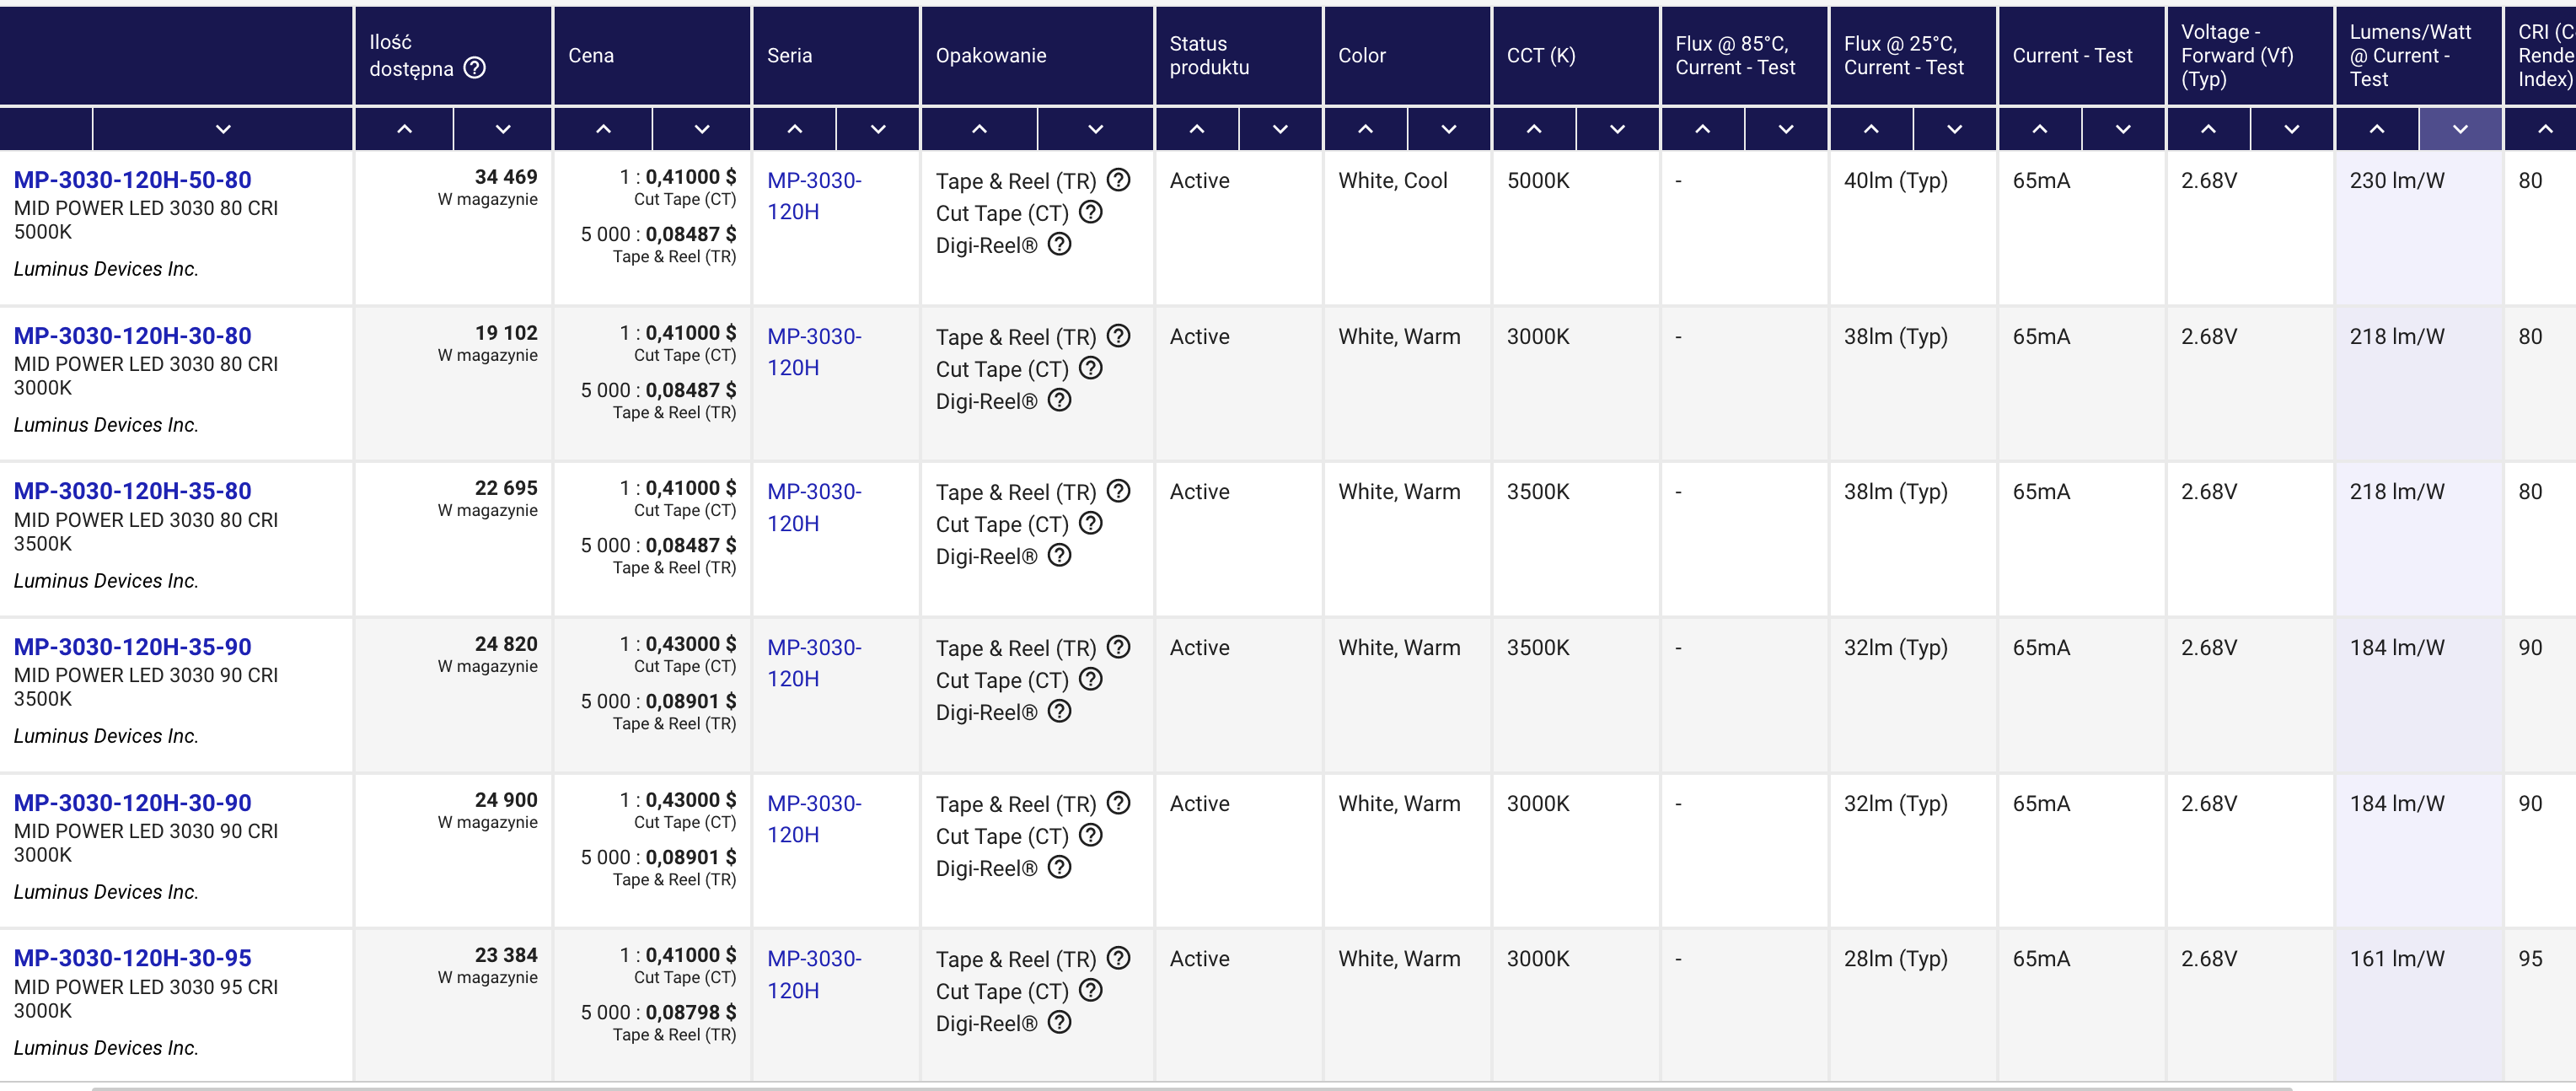
Task: Click Tape & Reel help icon in first row
Action: click(x=1119, y=180)
